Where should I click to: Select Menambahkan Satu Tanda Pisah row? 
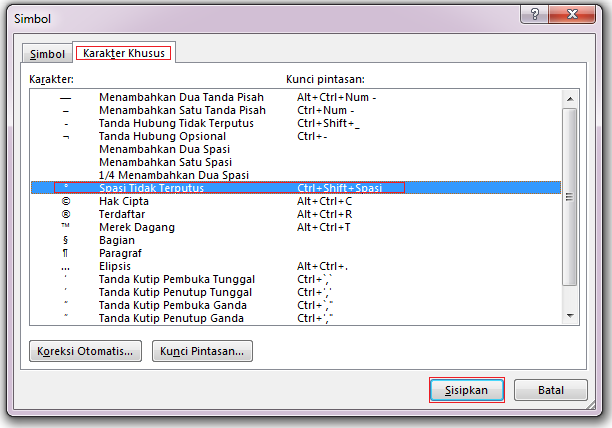tap(296, 110)
